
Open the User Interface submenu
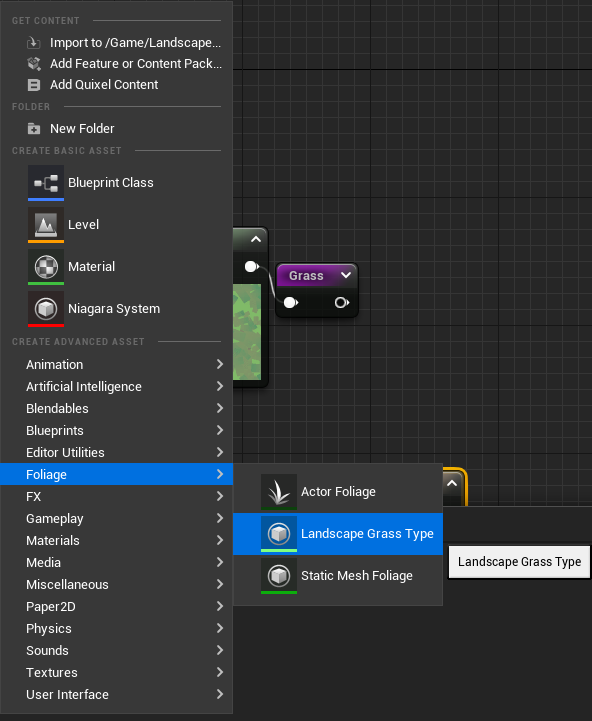[x=116, y=695]
